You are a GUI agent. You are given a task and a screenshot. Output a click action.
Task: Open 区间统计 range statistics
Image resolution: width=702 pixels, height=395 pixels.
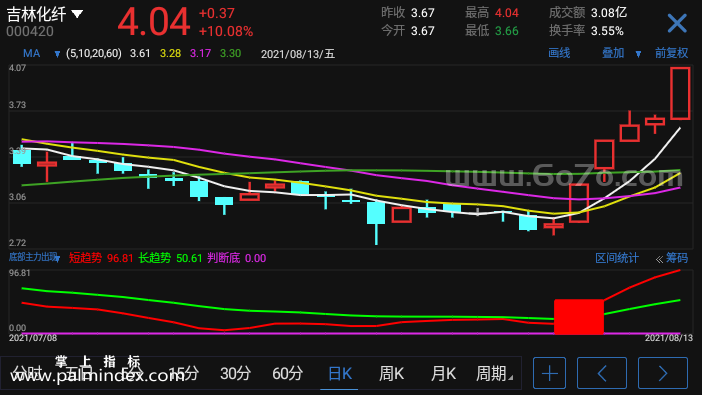[617, 258]
